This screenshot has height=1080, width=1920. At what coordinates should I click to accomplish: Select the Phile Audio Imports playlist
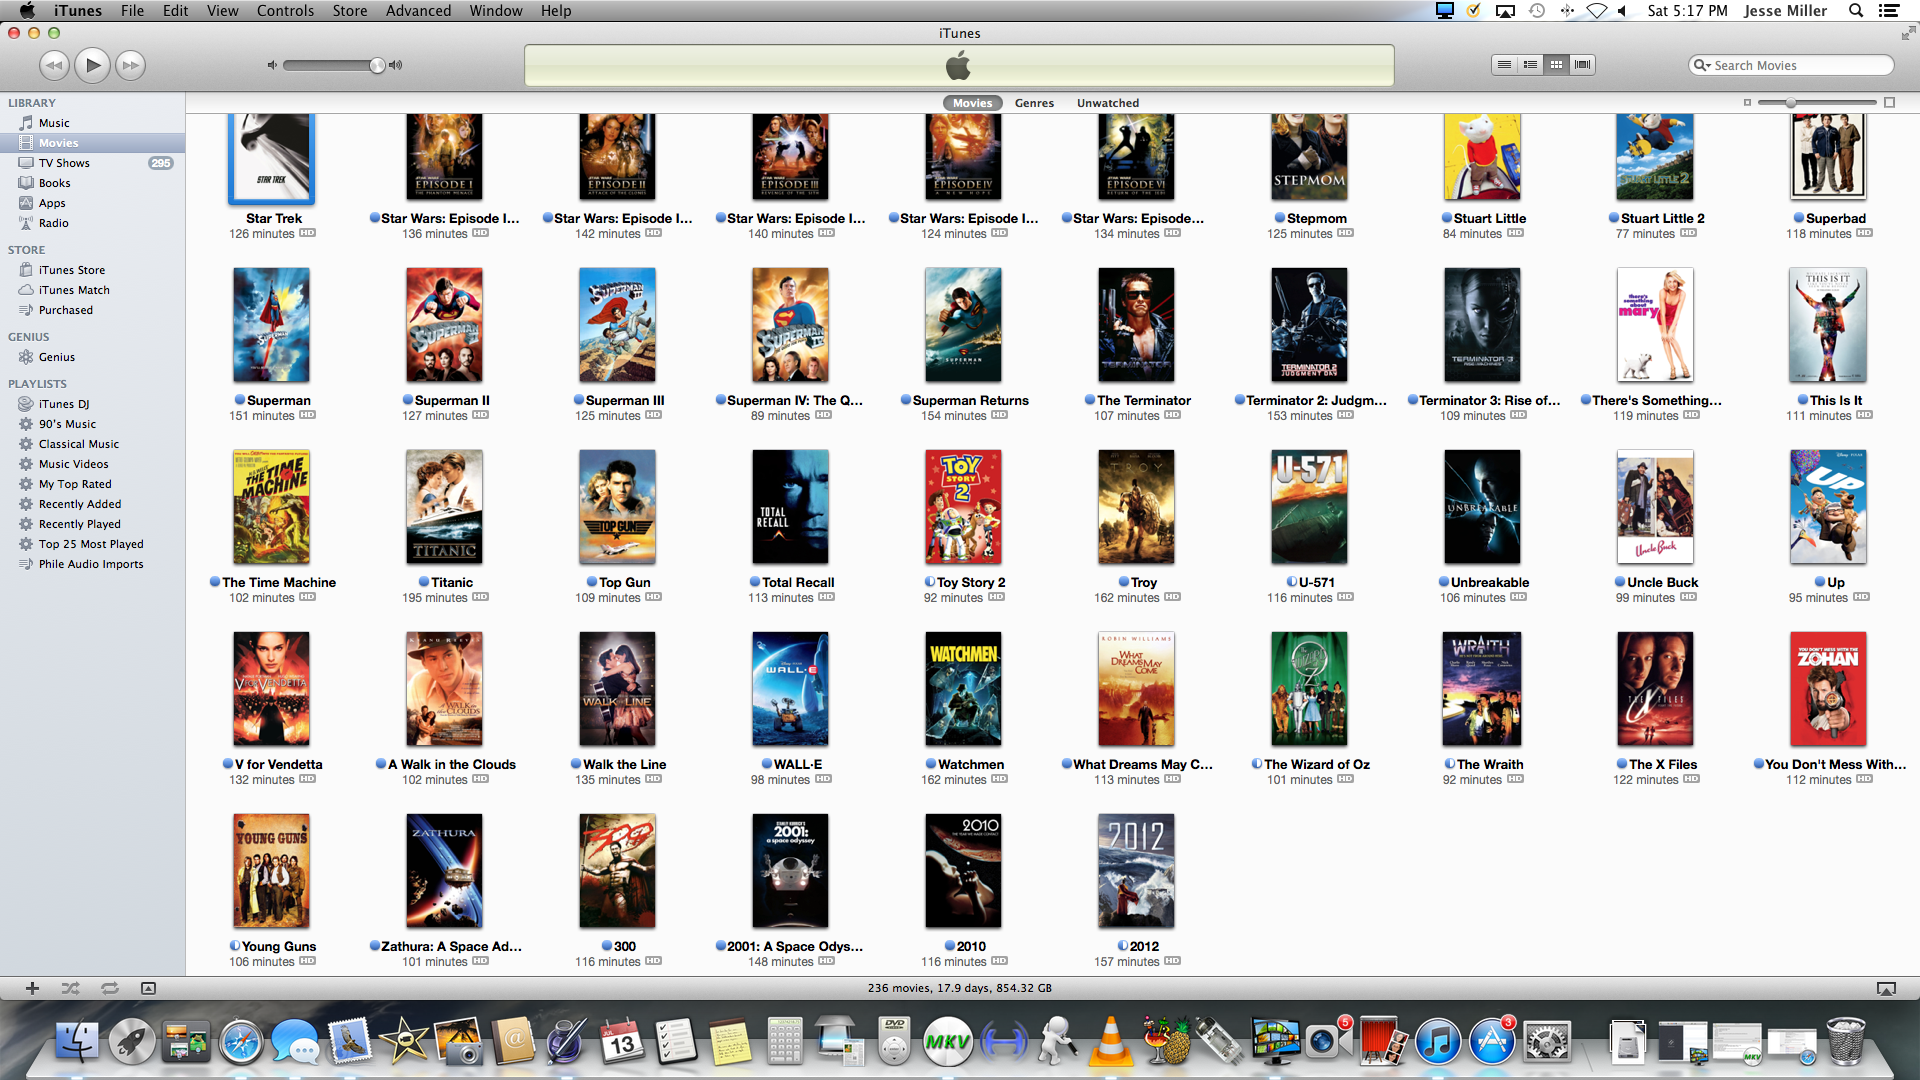point(92,564)
